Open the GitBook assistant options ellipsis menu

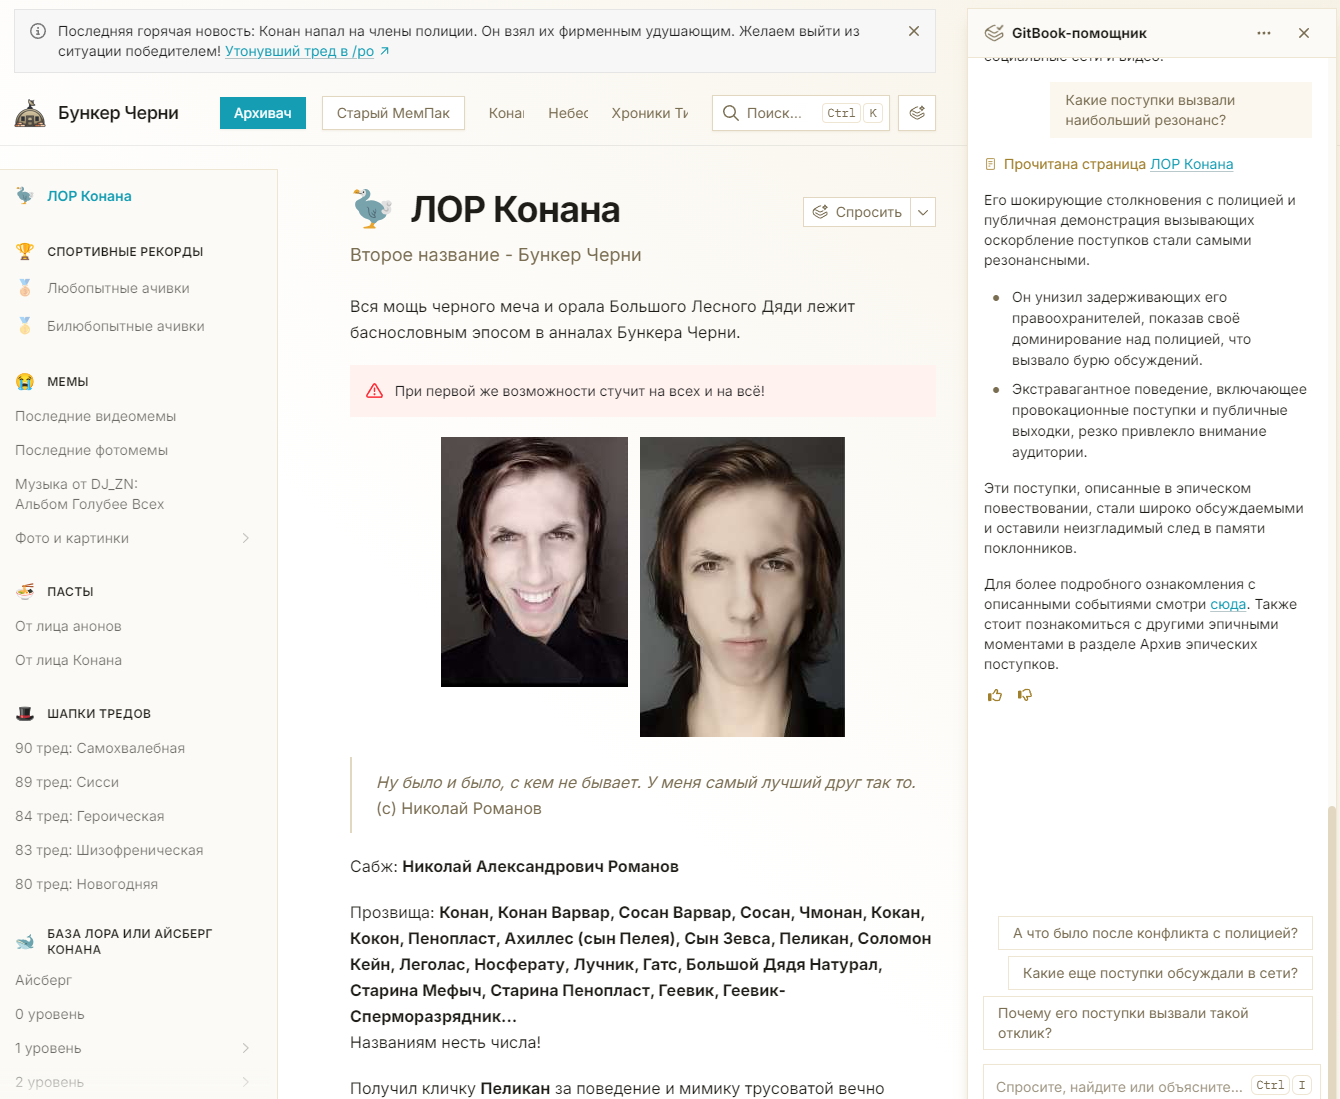[x=1264, y=33]
